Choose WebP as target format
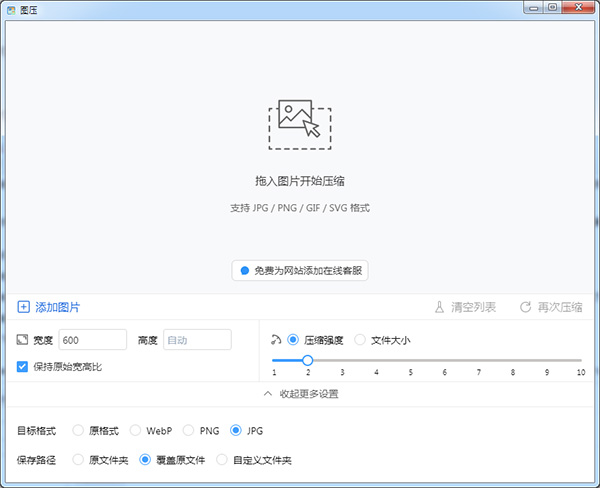 [x=134, y=431]
